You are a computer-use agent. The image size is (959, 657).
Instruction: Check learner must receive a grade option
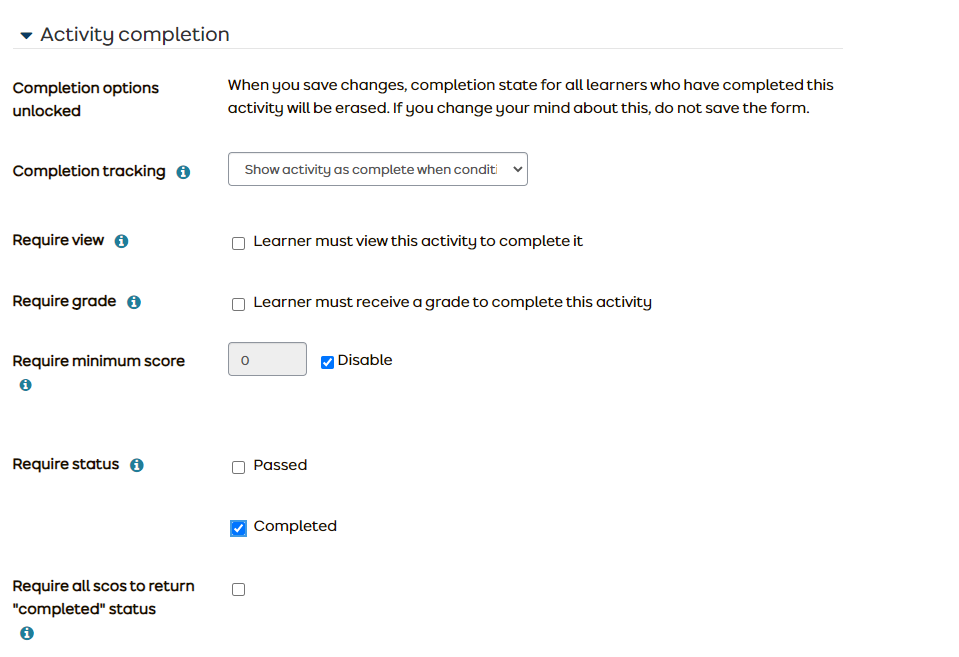[238, 302]
